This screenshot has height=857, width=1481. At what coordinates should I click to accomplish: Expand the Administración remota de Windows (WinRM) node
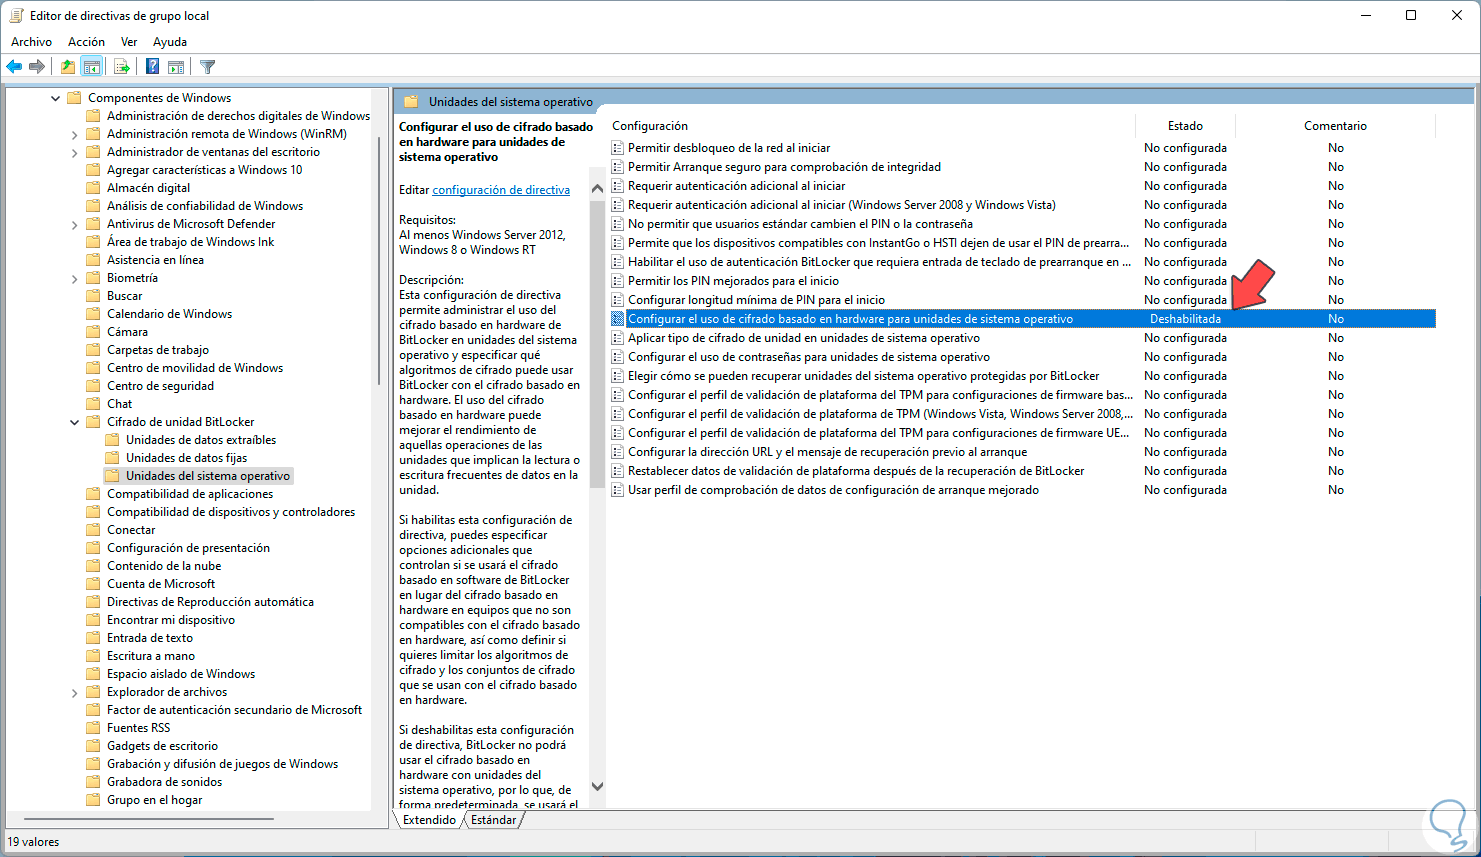point(74,134)
